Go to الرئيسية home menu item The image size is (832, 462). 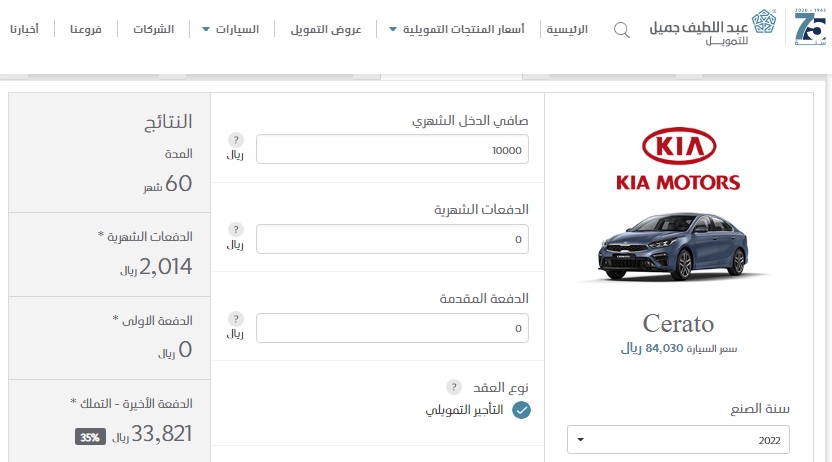pyautogui.click(x=567, y=29)
